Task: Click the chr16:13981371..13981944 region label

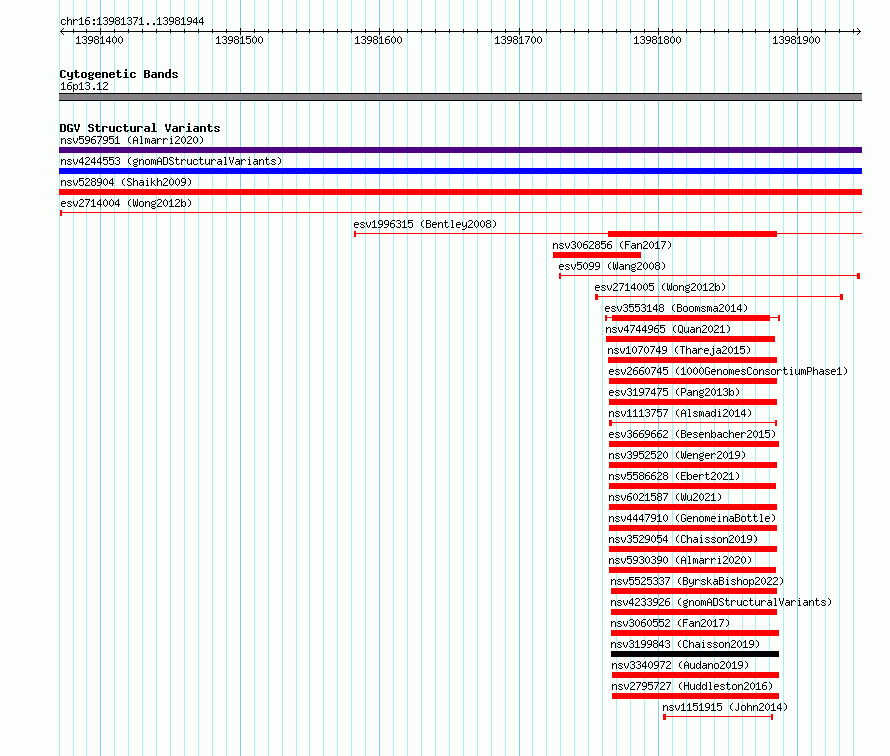Action: pos(132,21)
